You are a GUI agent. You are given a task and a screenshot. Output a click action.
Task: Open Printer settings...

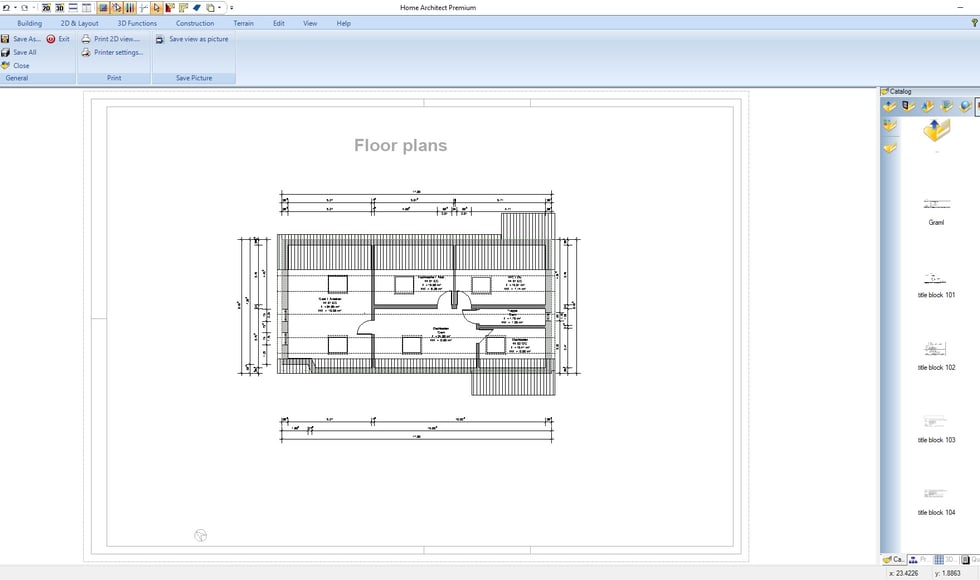(112, 52)
